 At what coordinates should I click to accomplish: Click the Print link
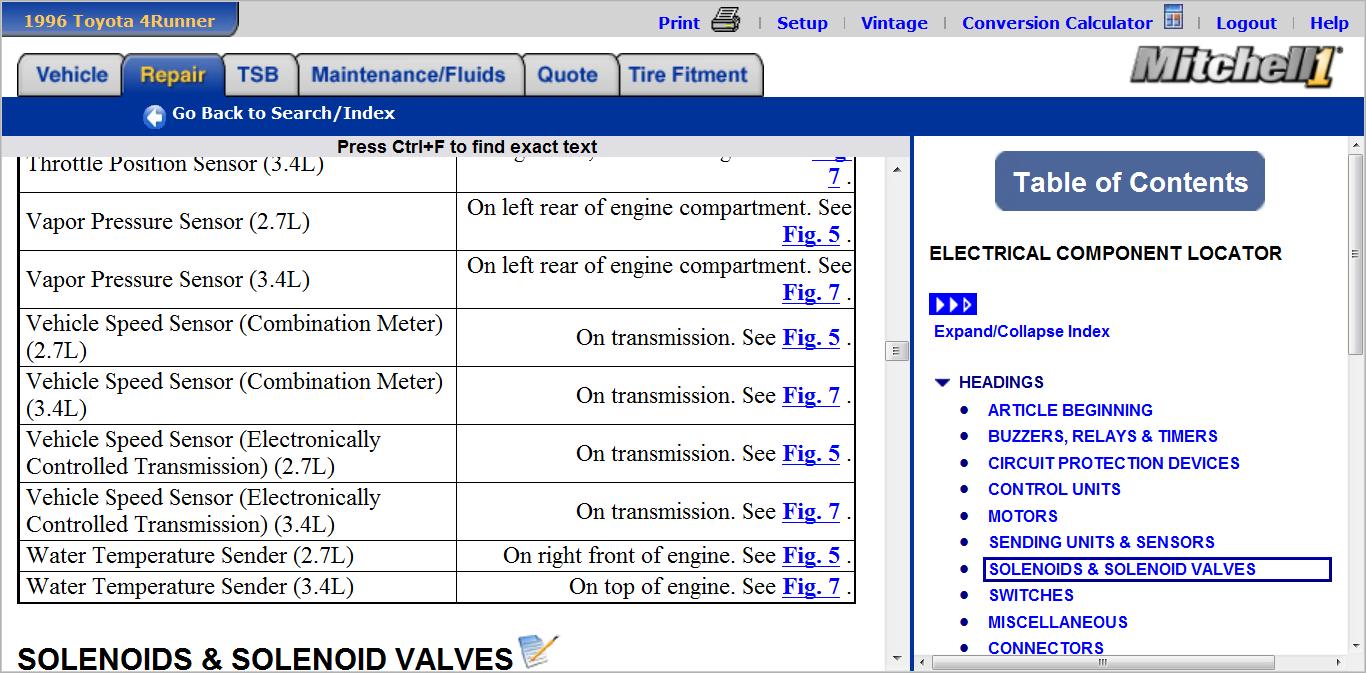point(679,23)
